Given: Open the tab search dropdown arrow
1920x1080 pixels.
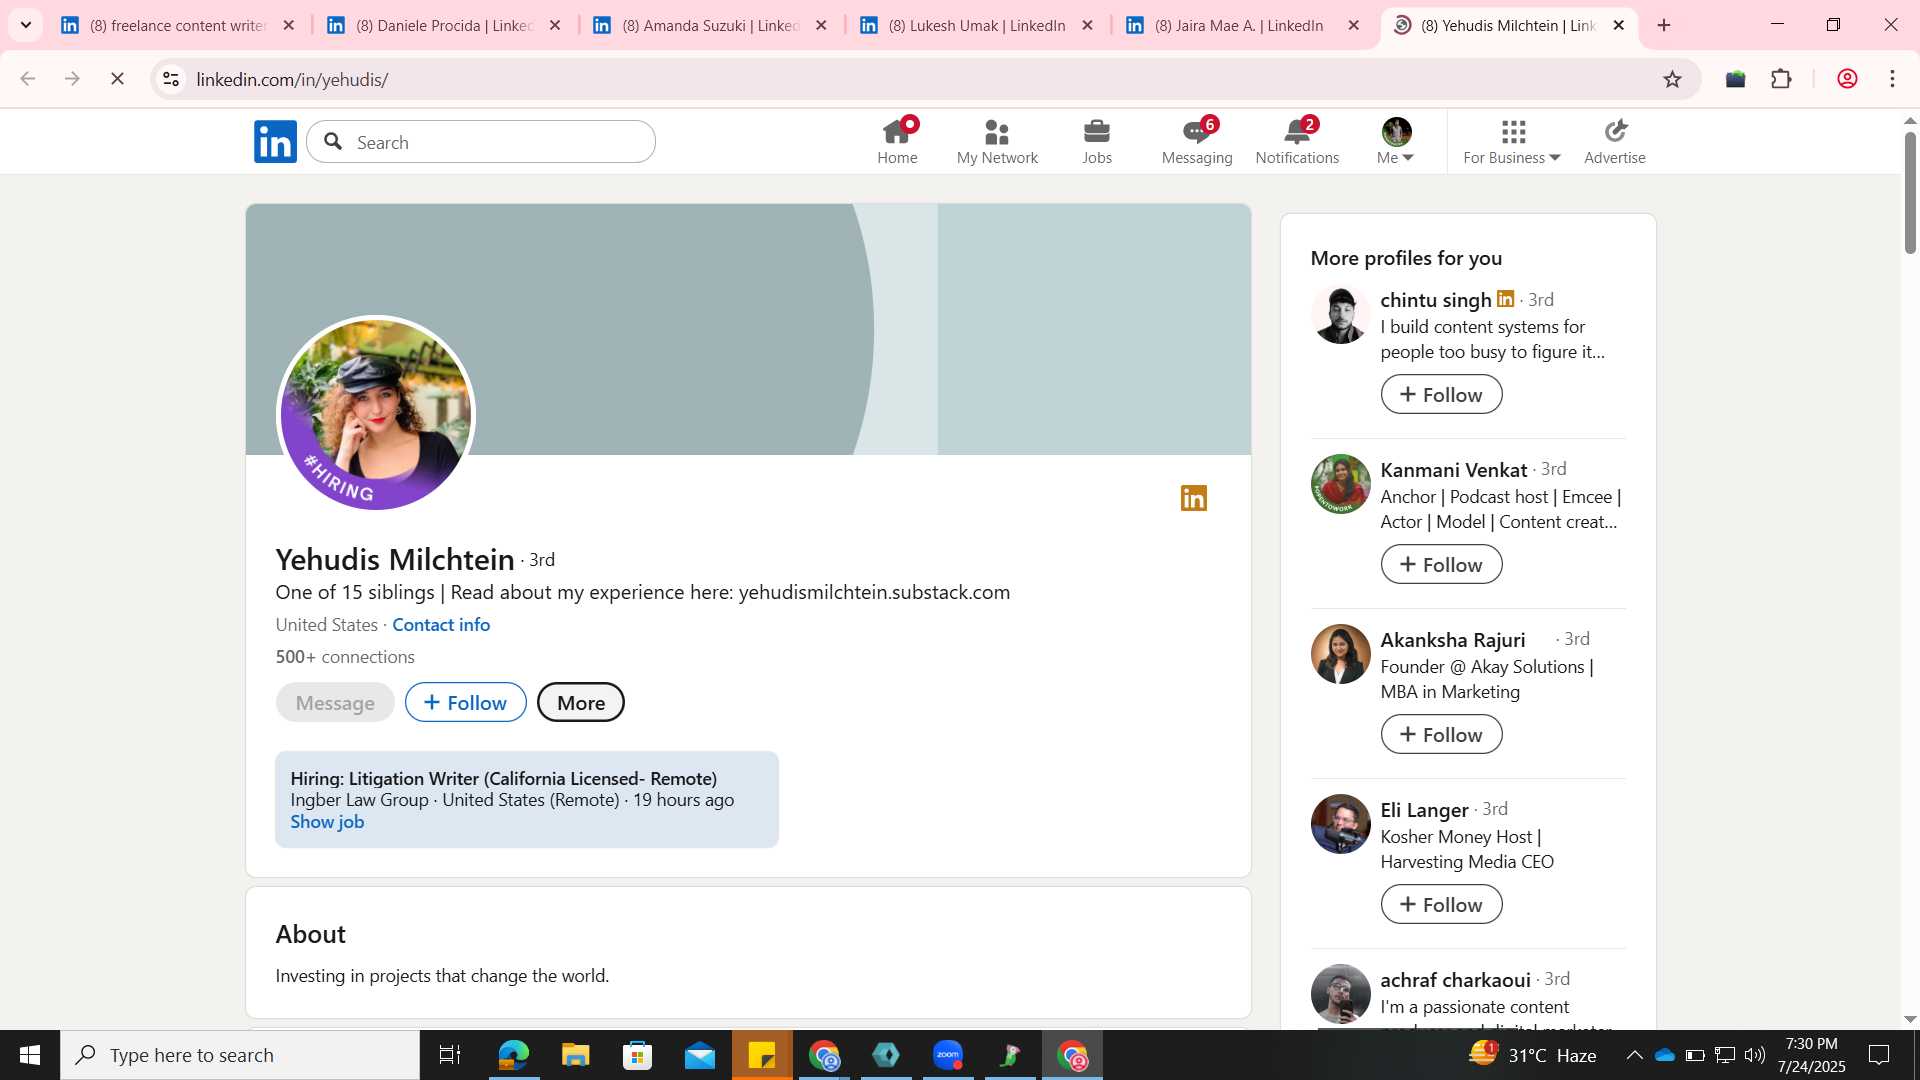Looking at the screenshot, I should coord(26,25).
